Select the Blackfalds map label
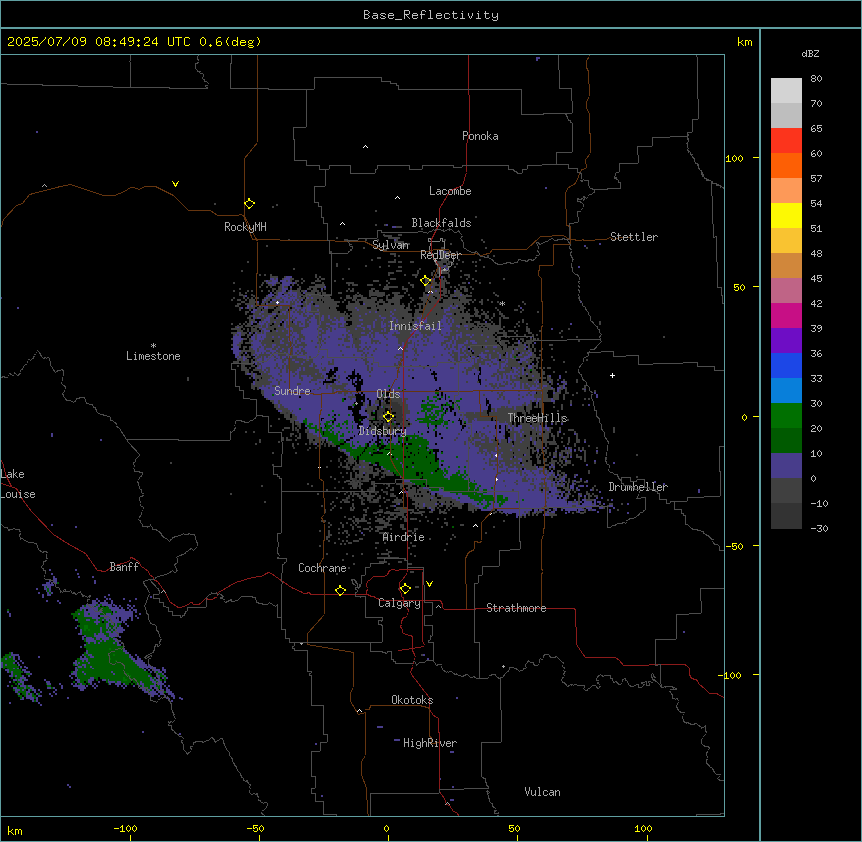This screenshot has height=842, width=862. click(441, 223)
